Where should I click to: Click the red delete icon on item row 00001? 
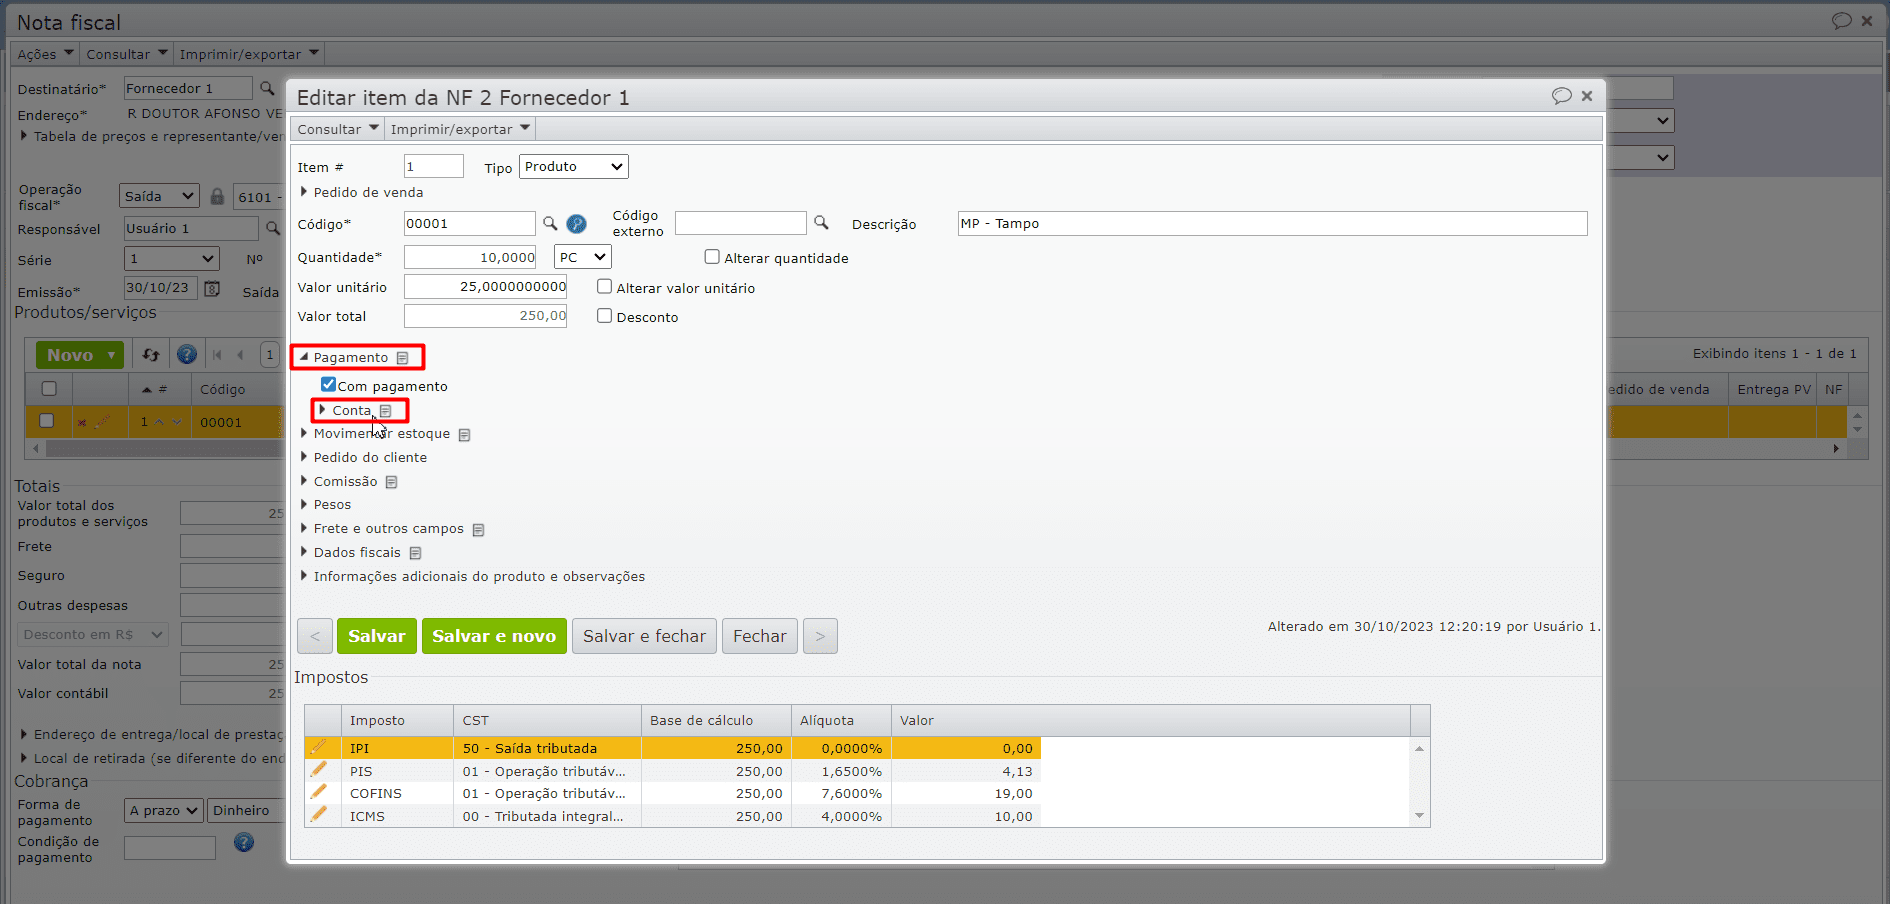pyautogui.click(x=82, y=423)
